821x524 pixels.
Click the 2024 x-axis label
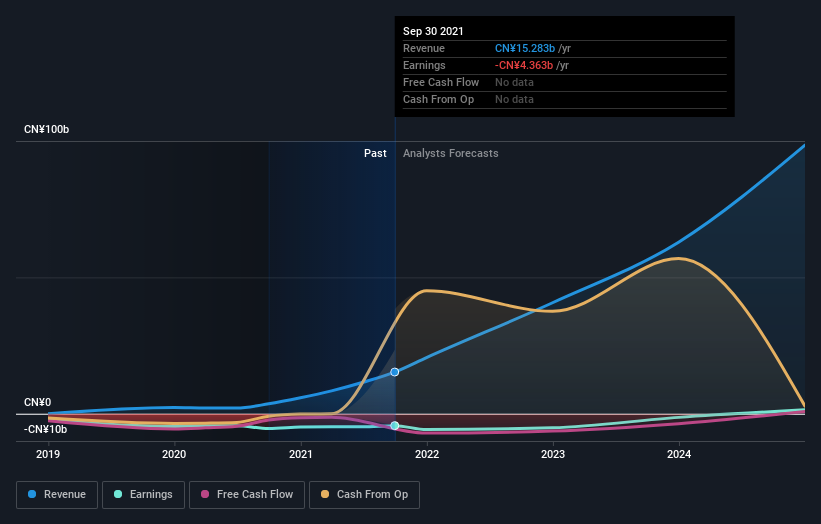pos(679,454)
